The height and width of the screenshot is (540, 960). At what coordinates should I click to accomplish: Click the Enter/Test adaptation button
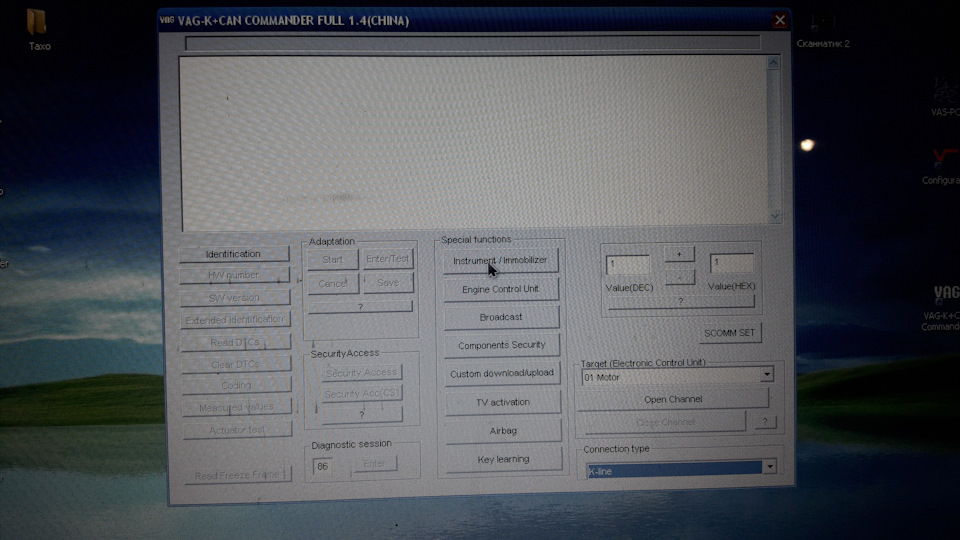coord(388,259)
